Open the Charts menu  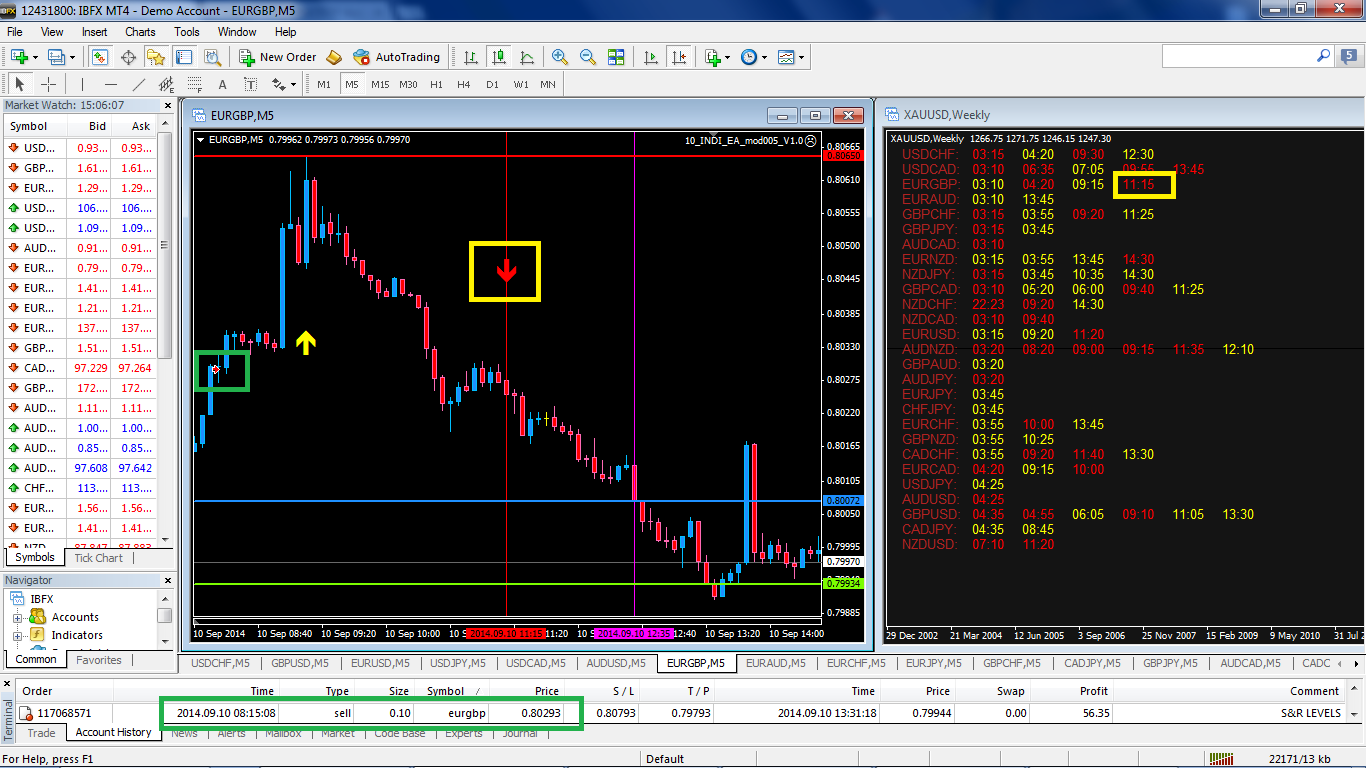tap(140, 32)
